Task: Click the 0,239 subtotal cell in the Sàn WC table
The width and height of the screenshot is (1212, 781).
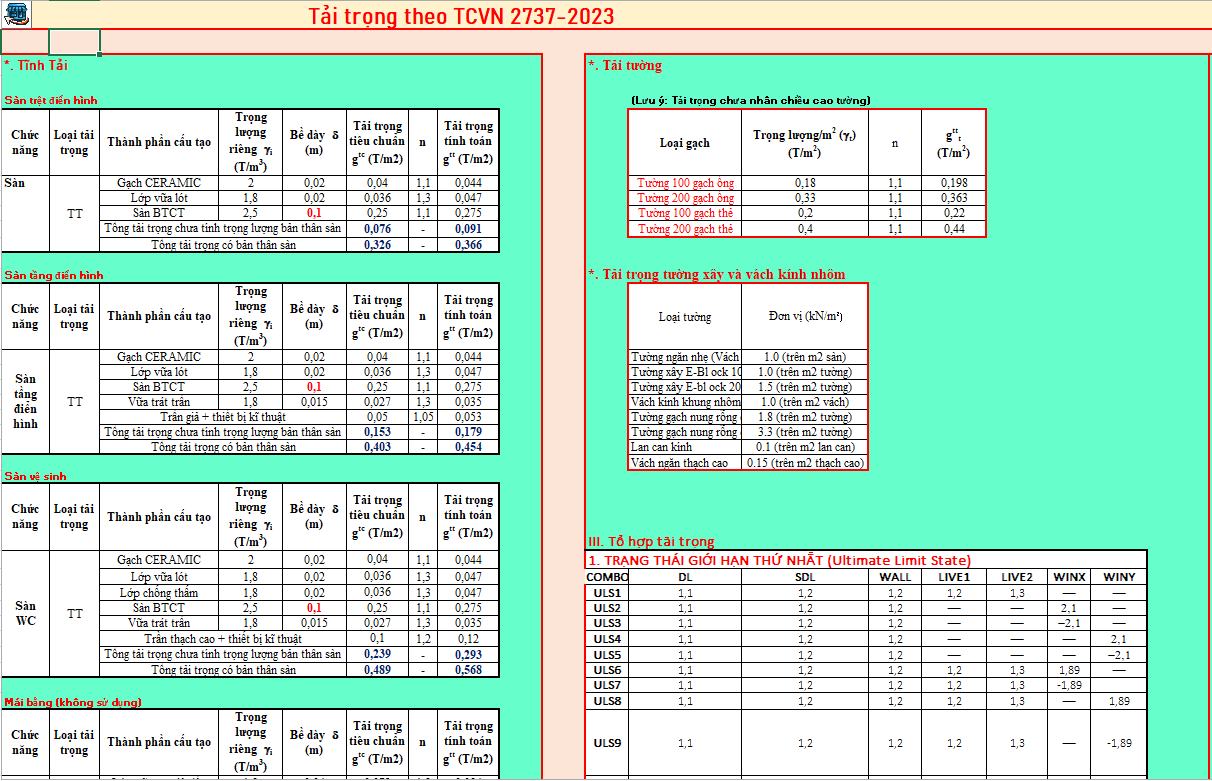Action: tap(377, 654)
